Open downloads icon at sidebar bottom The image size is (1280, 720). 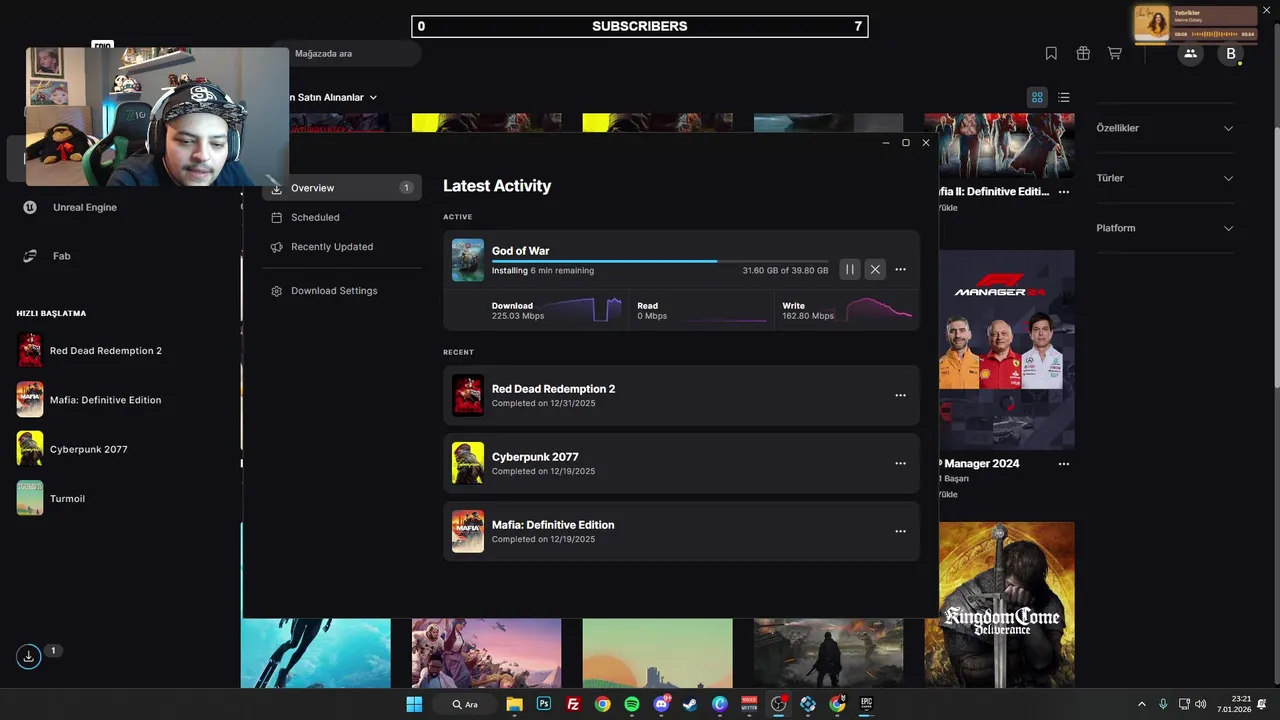pyautogui.click(x=28, y=656)
